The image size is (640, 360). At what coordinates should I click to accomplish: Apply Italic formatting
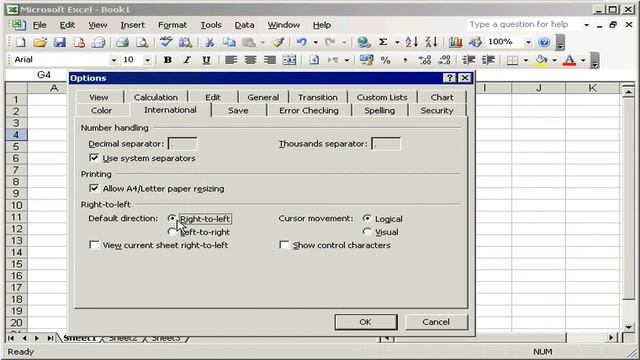click(x=187, y=60)
